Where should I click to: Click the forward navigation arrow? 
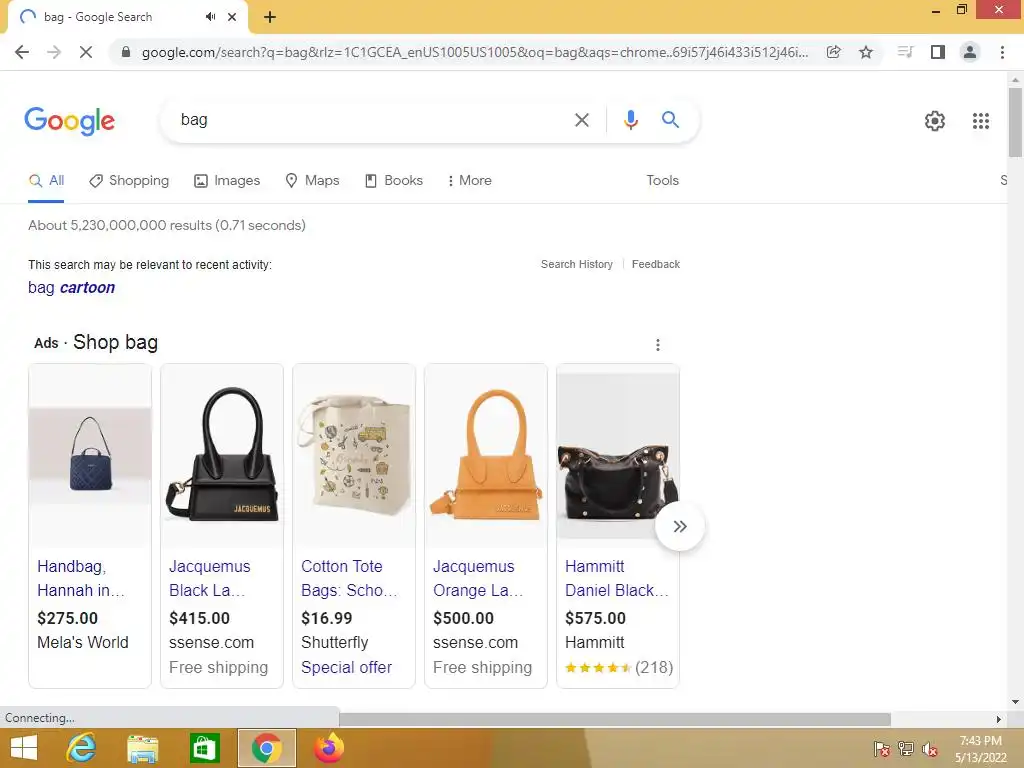(54, 52)
